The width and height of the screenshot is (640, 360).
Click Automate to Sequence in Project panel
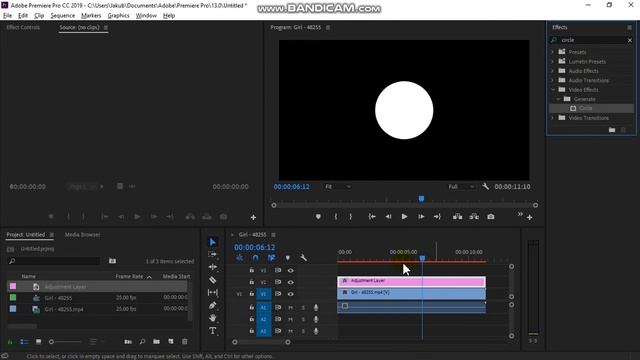(128, 342)
